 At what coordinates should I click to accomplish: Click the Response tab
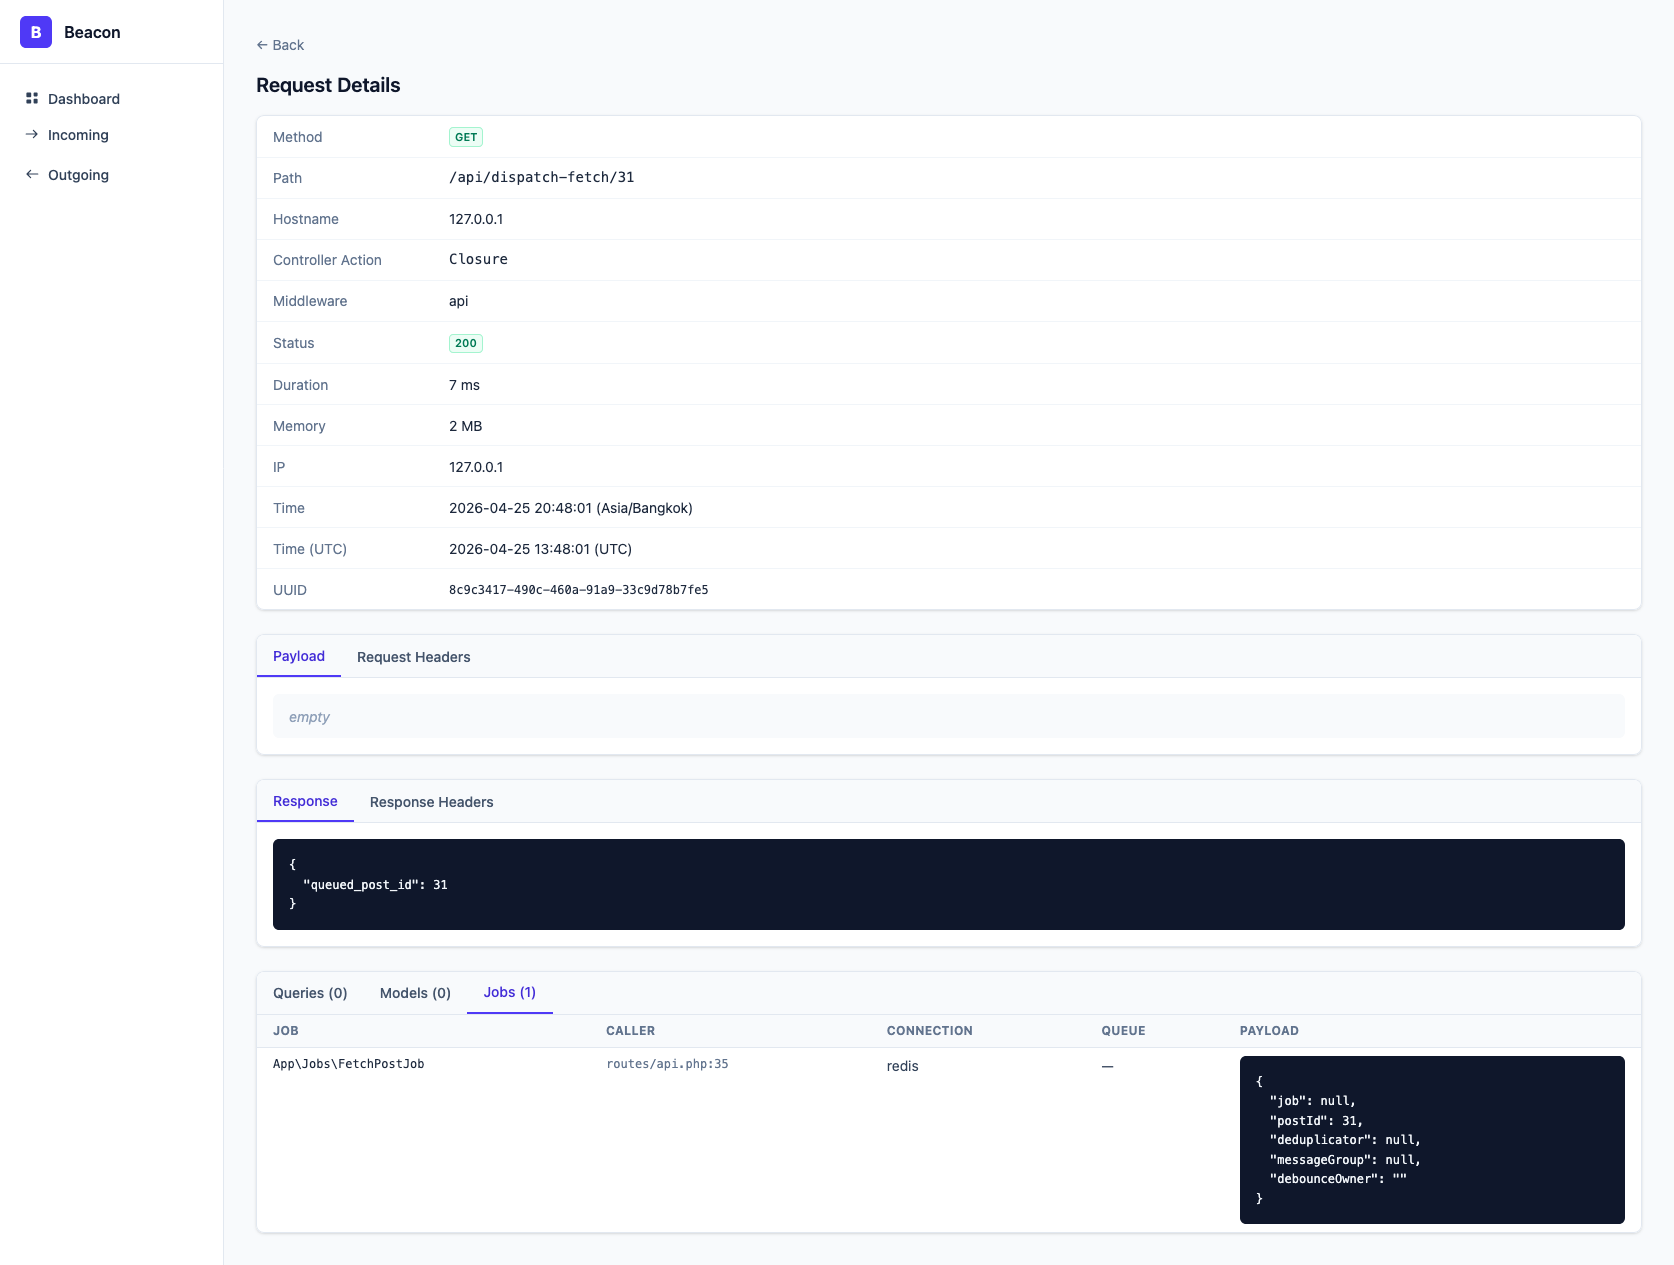pos(305,801)
